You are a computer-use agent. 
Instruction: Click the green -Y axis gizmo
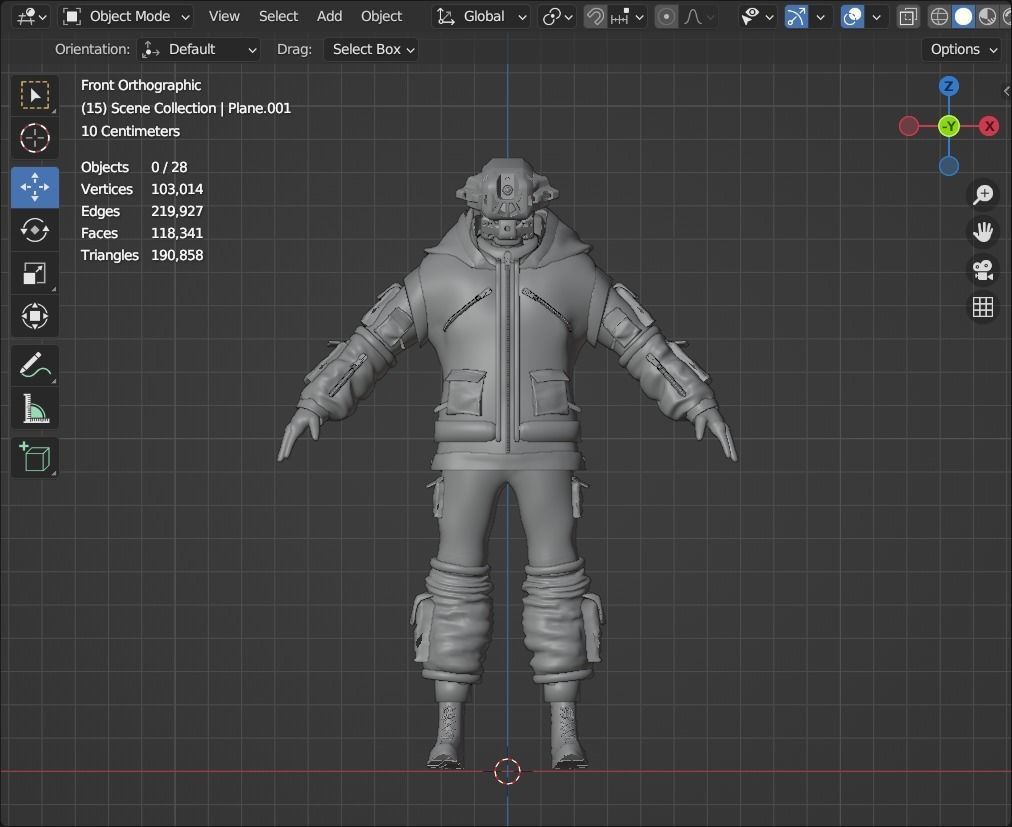(949, 127)
